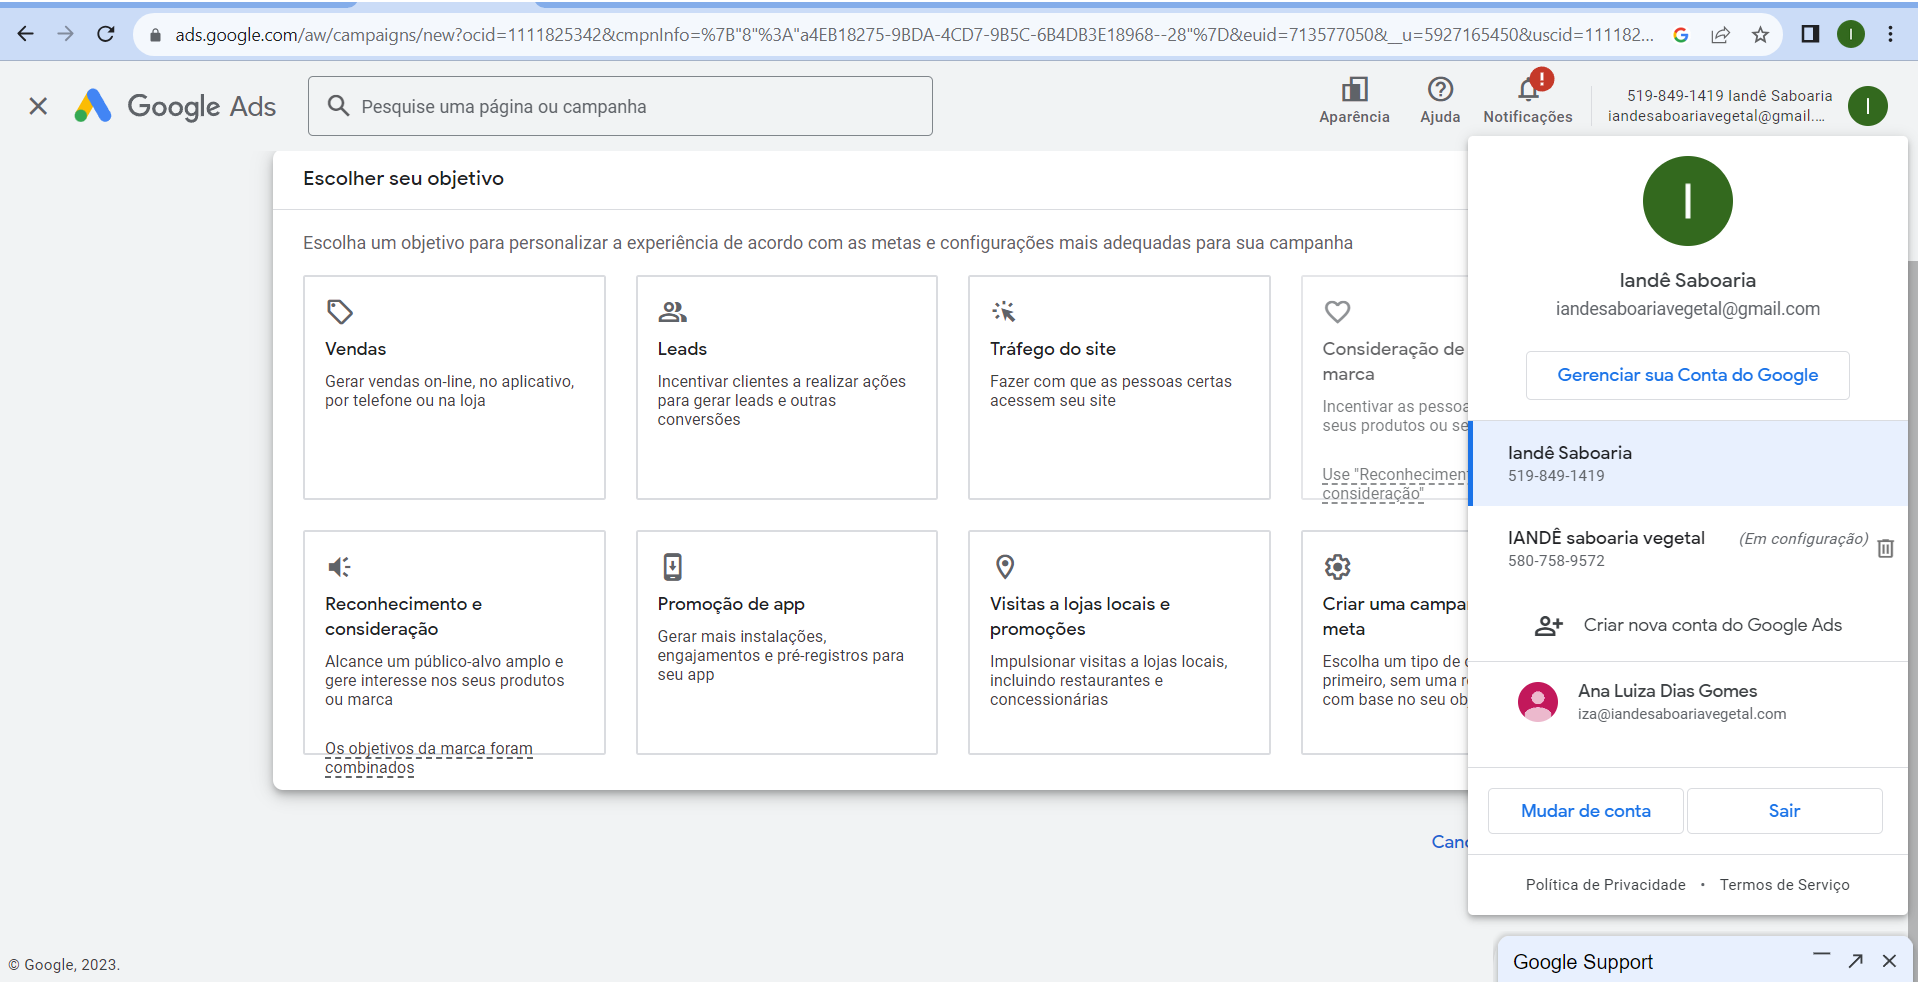Reload the page with the refresh icon

[x=106, y=34]
